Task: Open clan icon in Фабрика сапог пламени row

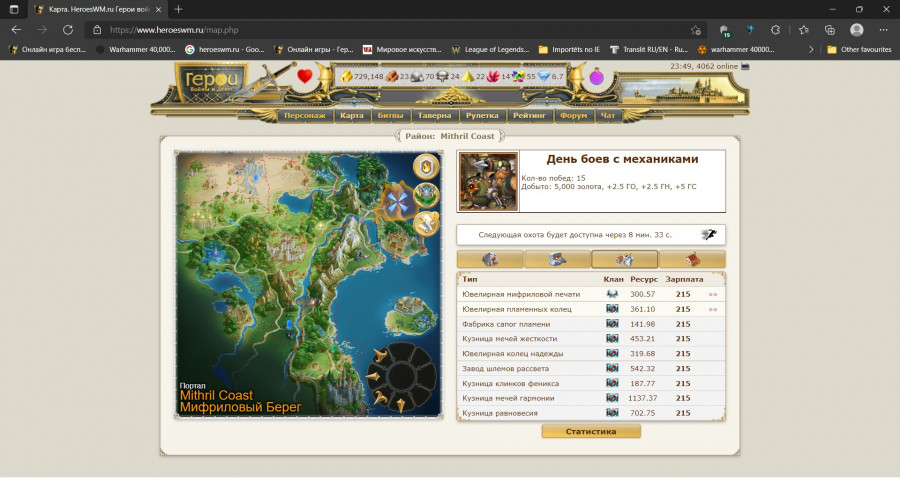Action: (x=612, y=324)
